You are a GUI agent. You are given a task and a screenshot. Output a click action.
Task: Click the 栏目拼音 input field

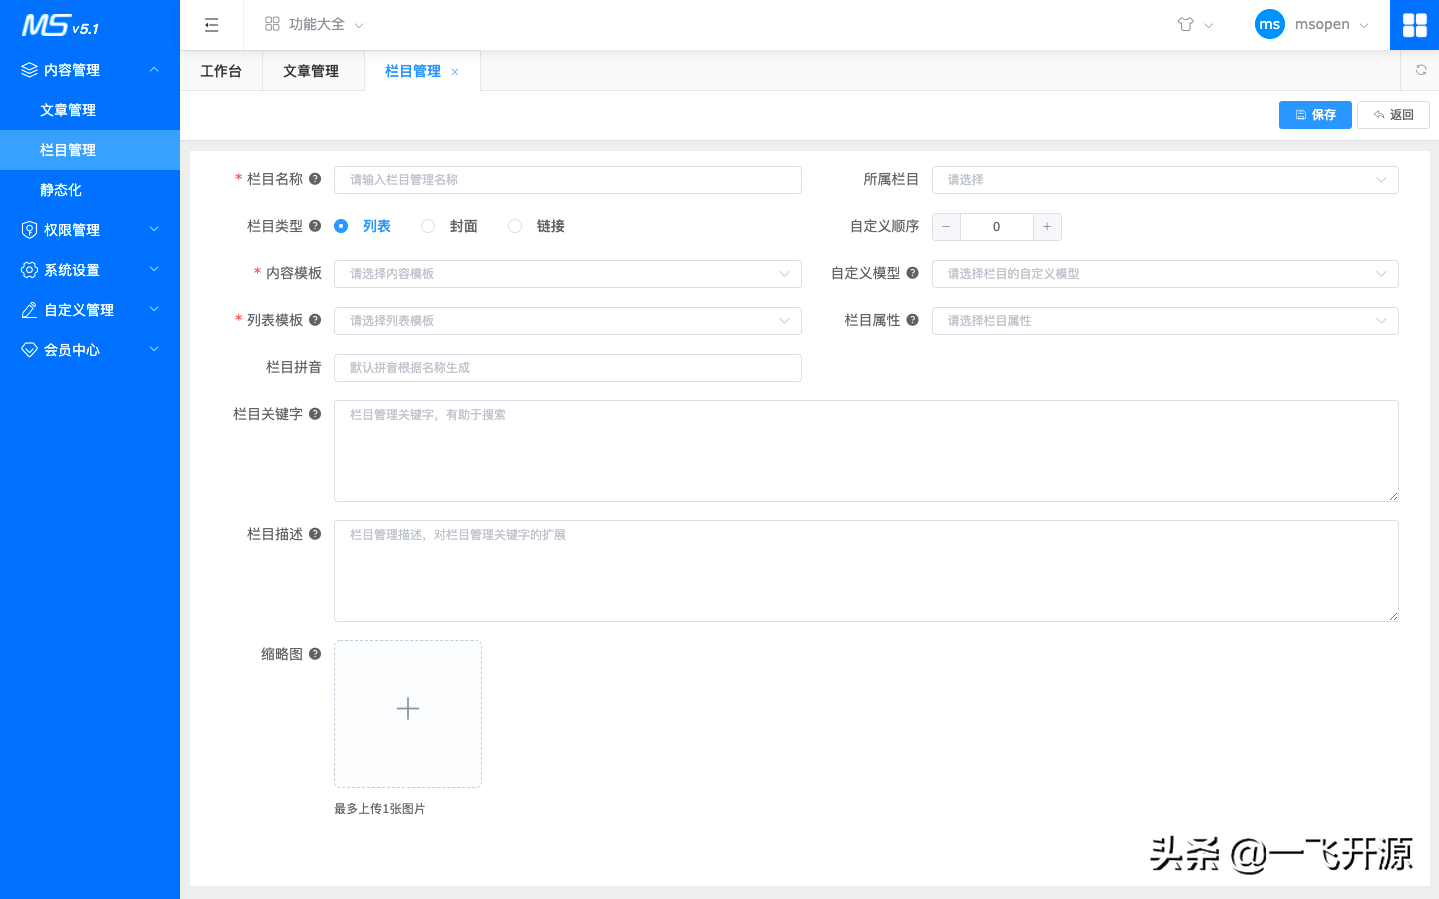coord(567,367)
